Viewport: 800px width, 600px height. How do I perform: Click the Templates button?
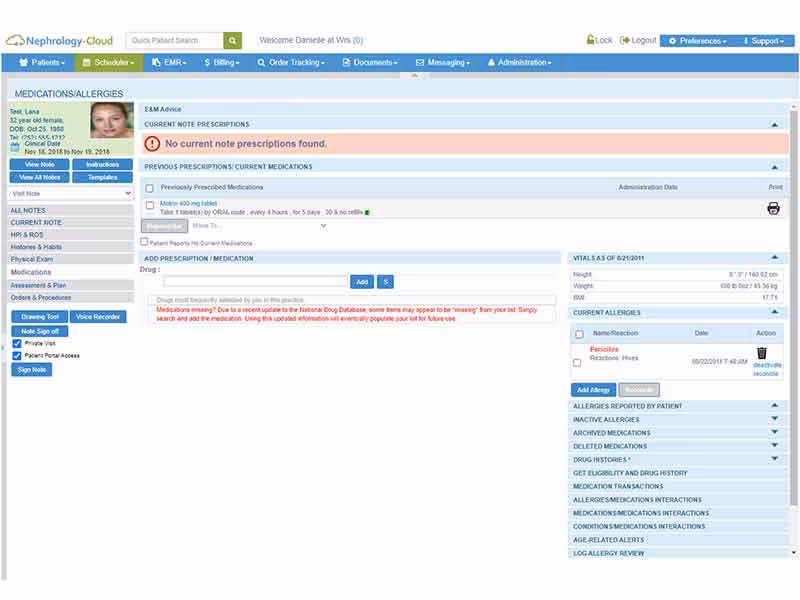tap(103, 177)
